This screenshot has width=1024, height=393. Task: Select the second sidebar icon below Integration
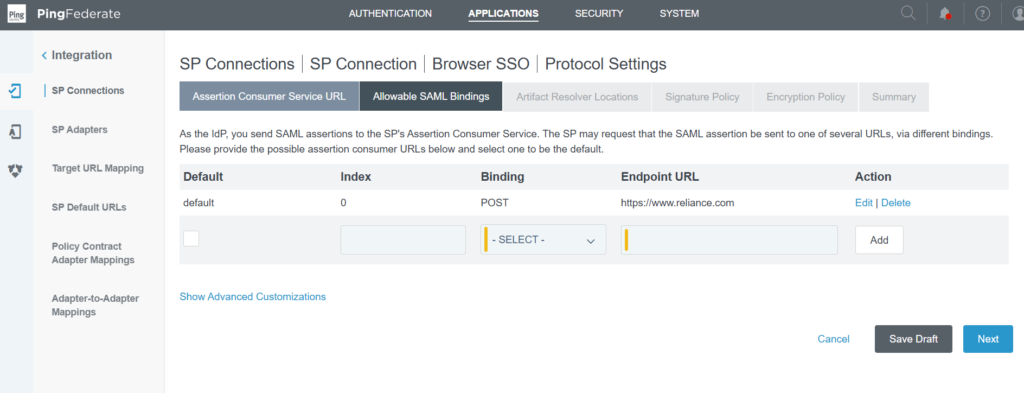click(x=16, y=131)
